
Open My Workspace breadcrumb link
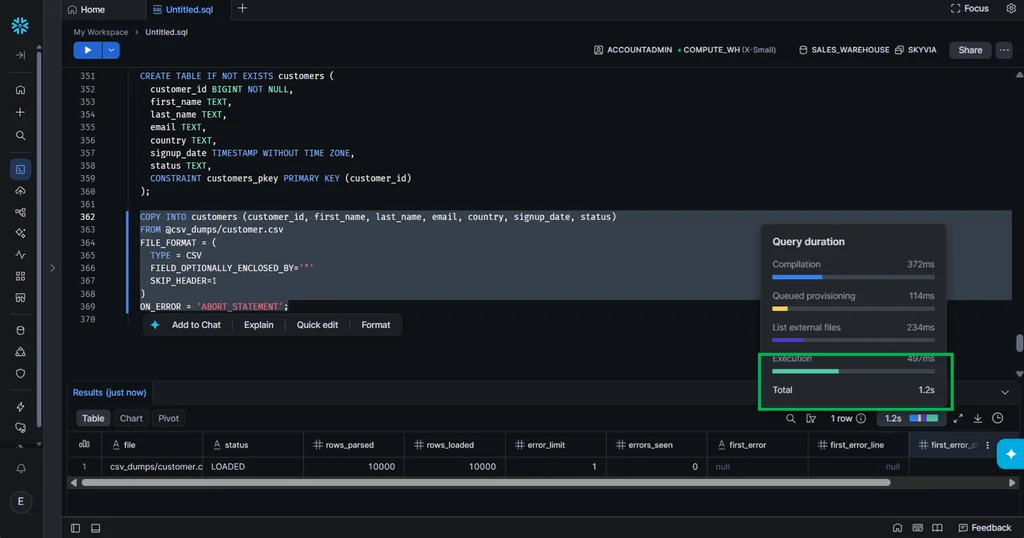[x=101, y=32]
